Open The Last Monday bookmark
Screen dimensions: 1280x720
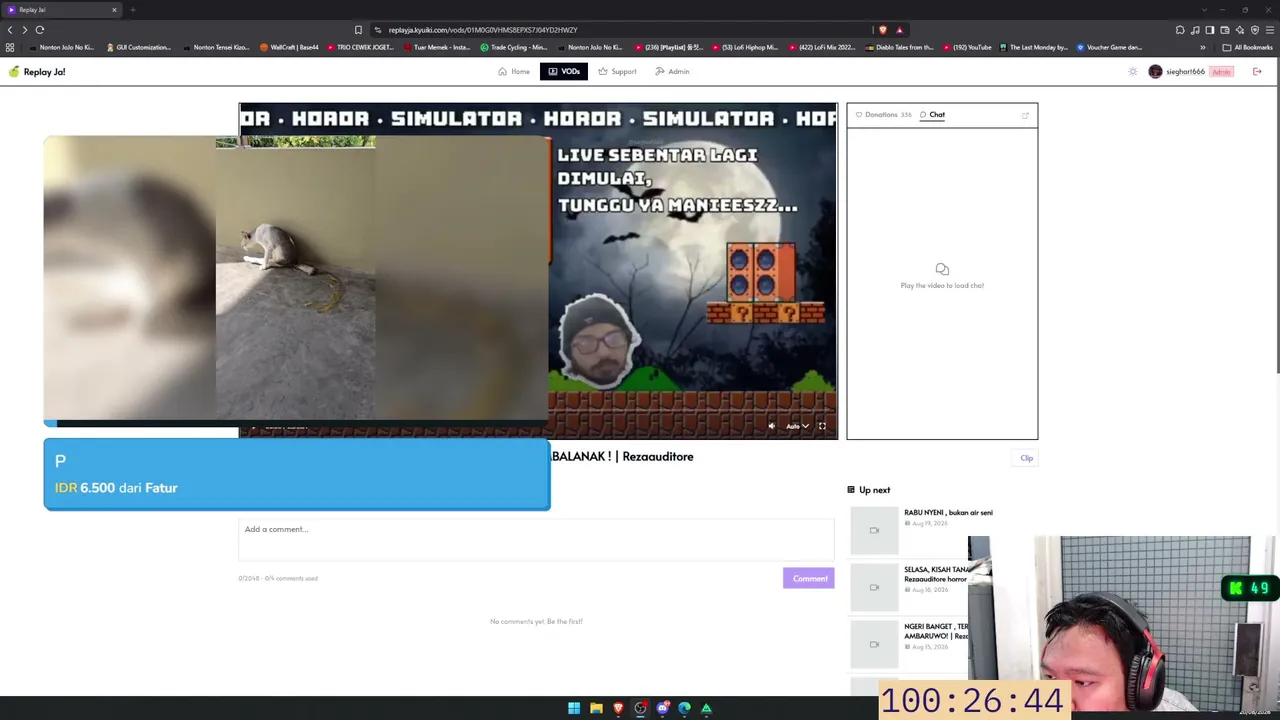click(x=1033, y=47)
